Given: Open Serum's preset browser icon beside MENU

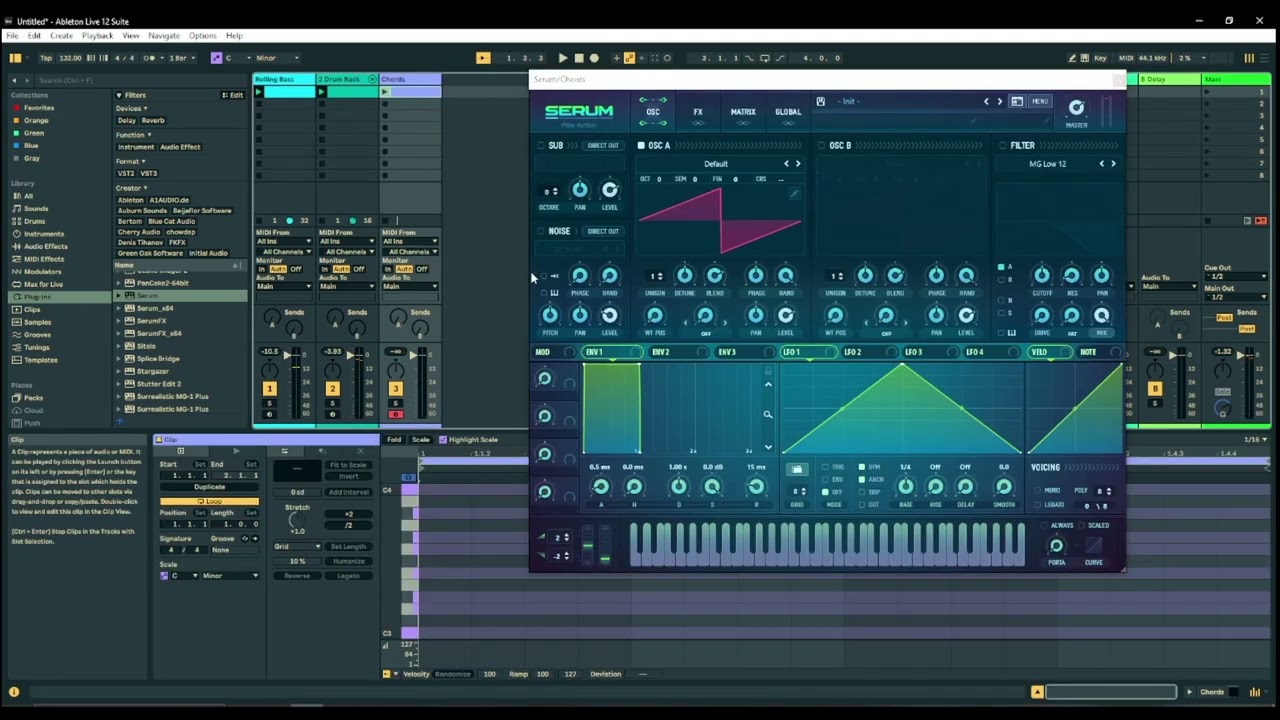Looking at the screenshot, I should pyautogui.click(x=1017, y=101).
